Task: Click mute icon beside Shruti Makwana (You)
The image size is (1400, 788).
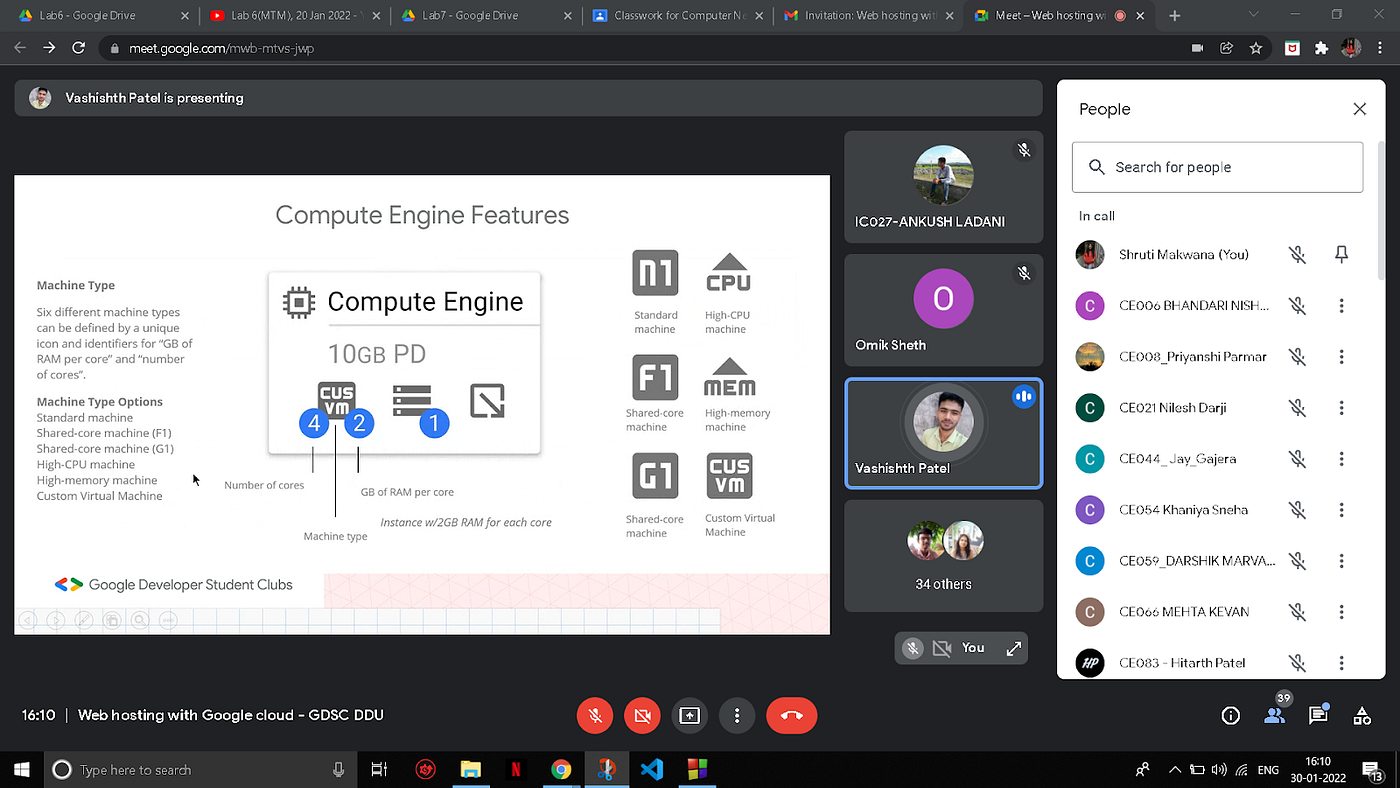Action: [1297, 255]
